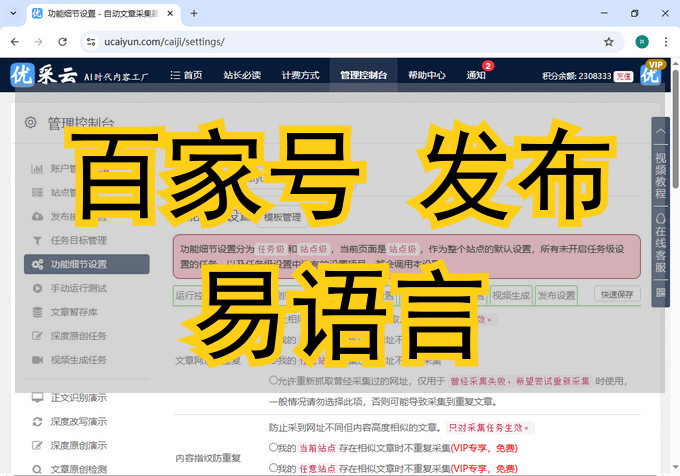View 通知 with two unread badge
Viewport: 680px width, 476px height.
click(476, 75)
